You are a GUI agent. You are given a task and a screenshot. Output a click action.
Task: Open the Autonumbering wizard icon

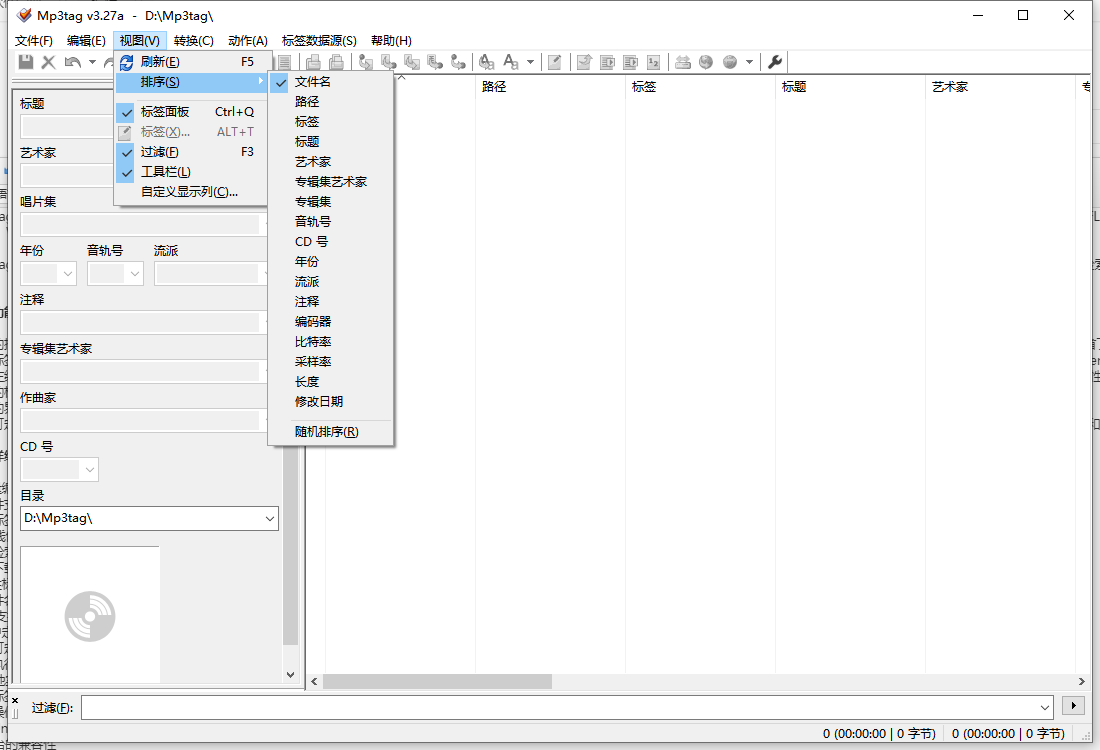click(653, 62)
